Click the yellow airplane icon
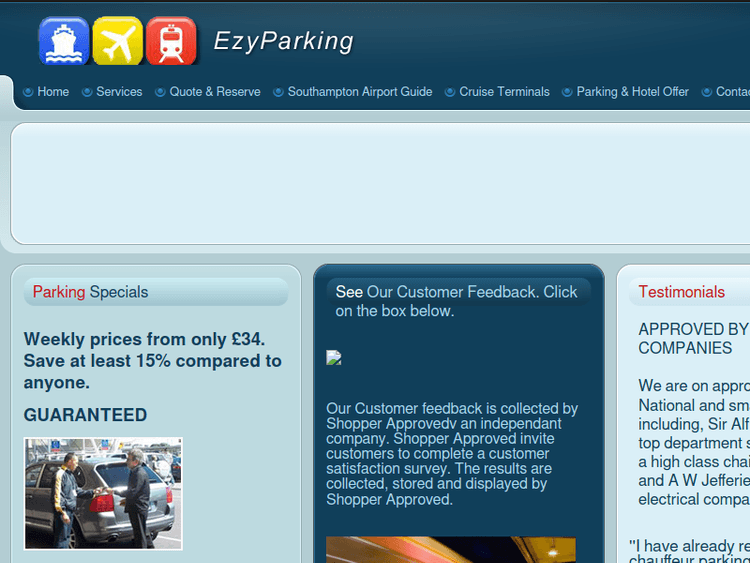Screen dimensions: 750x563 (117, 41)
